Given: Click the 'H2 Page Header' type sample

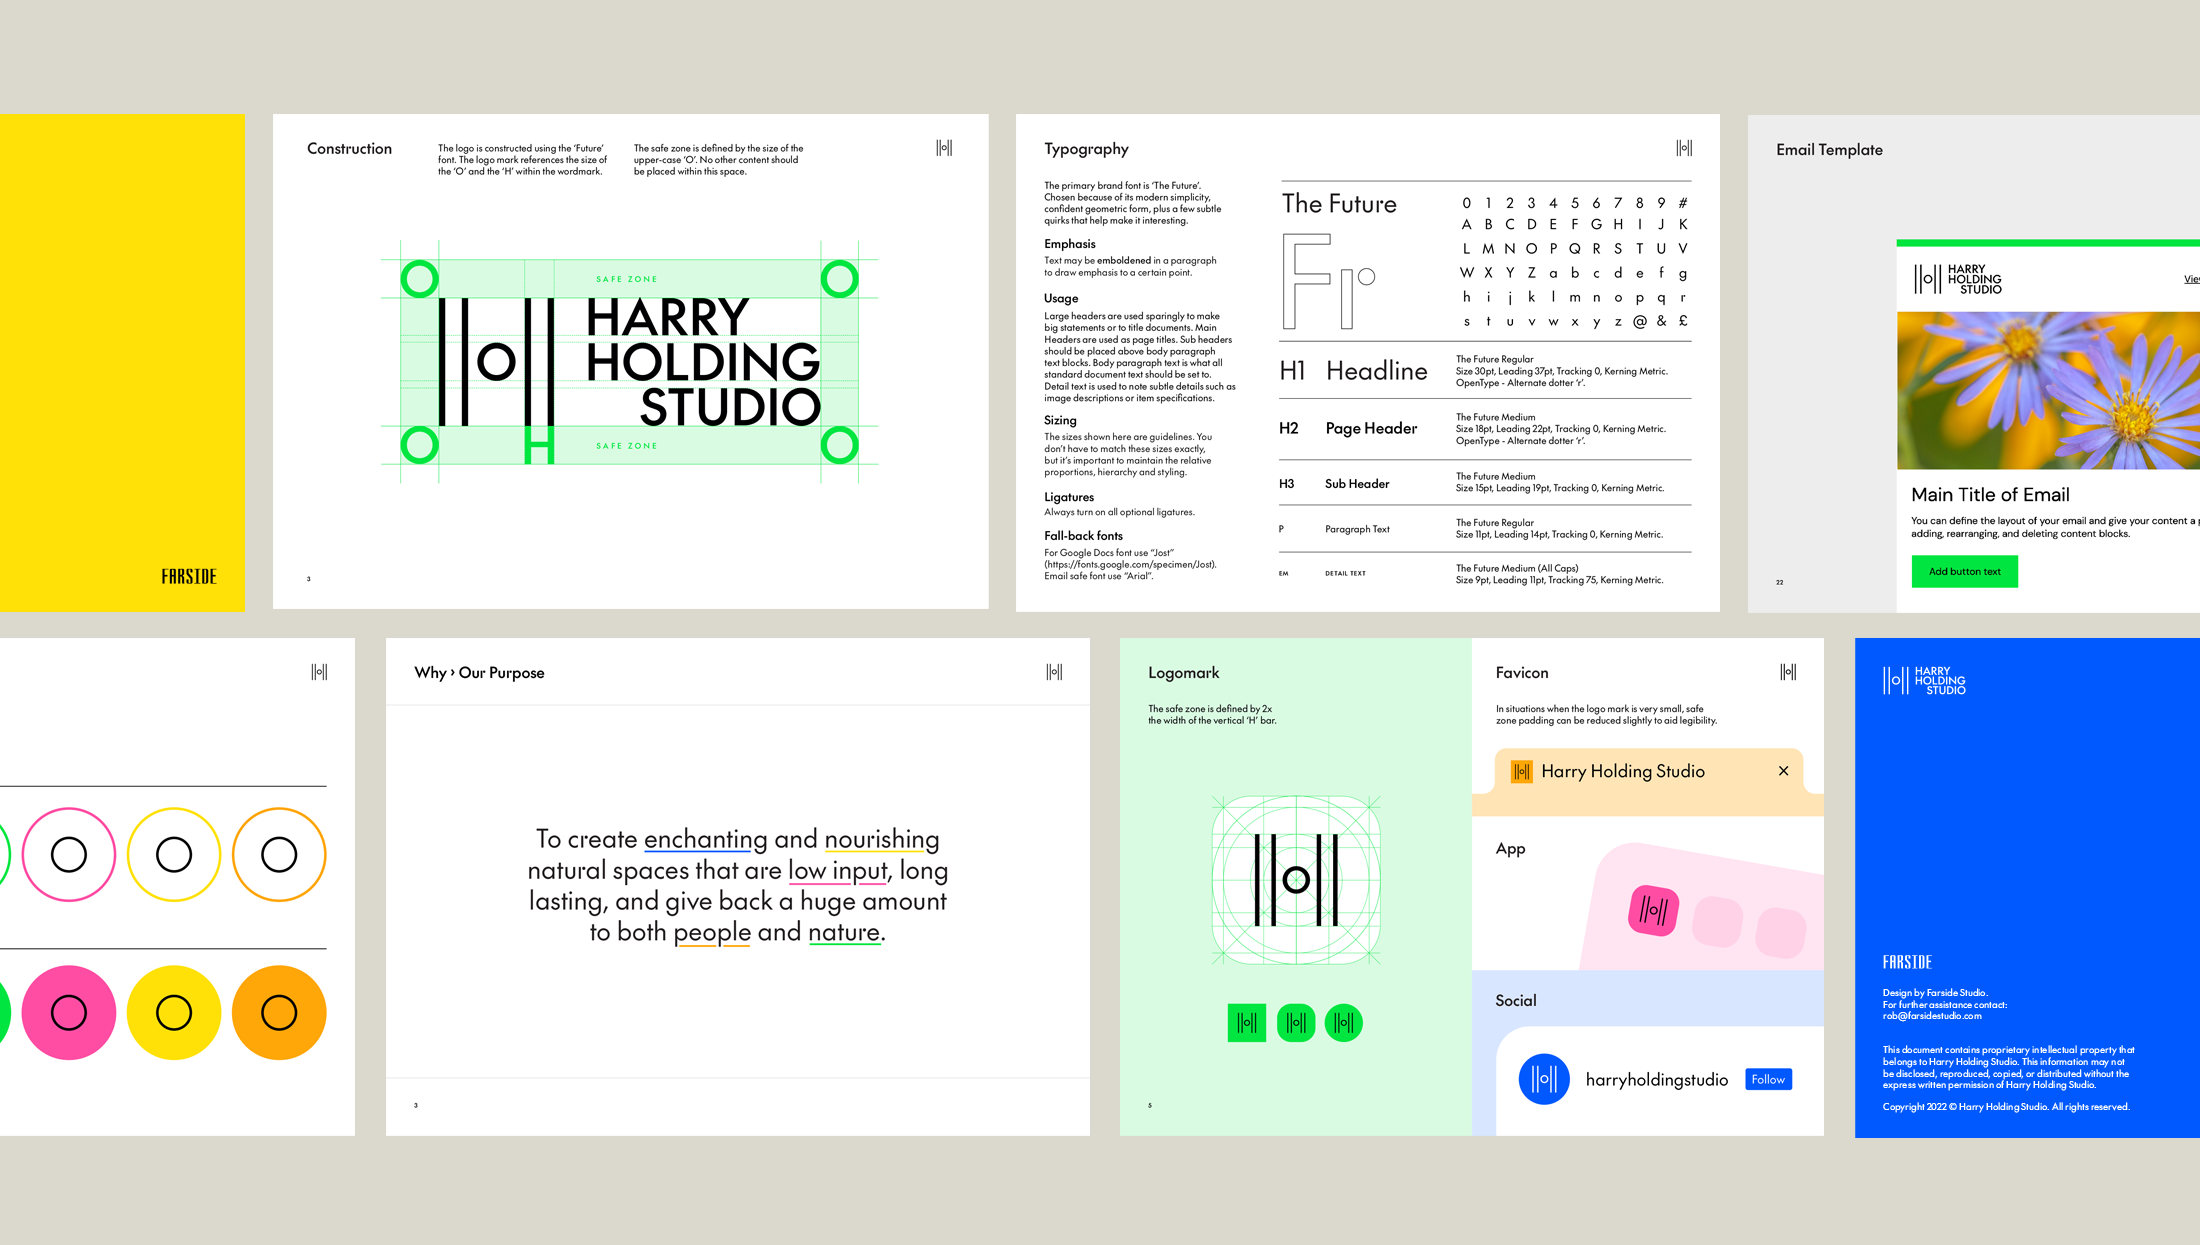Looking at the screenshot, I should pyautogui.click(x=1348, y=429).
